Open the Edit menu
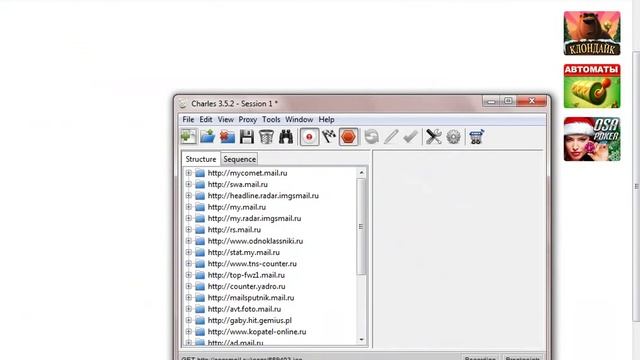The height and width of the screenshot is (360, 640). [206, 120]
